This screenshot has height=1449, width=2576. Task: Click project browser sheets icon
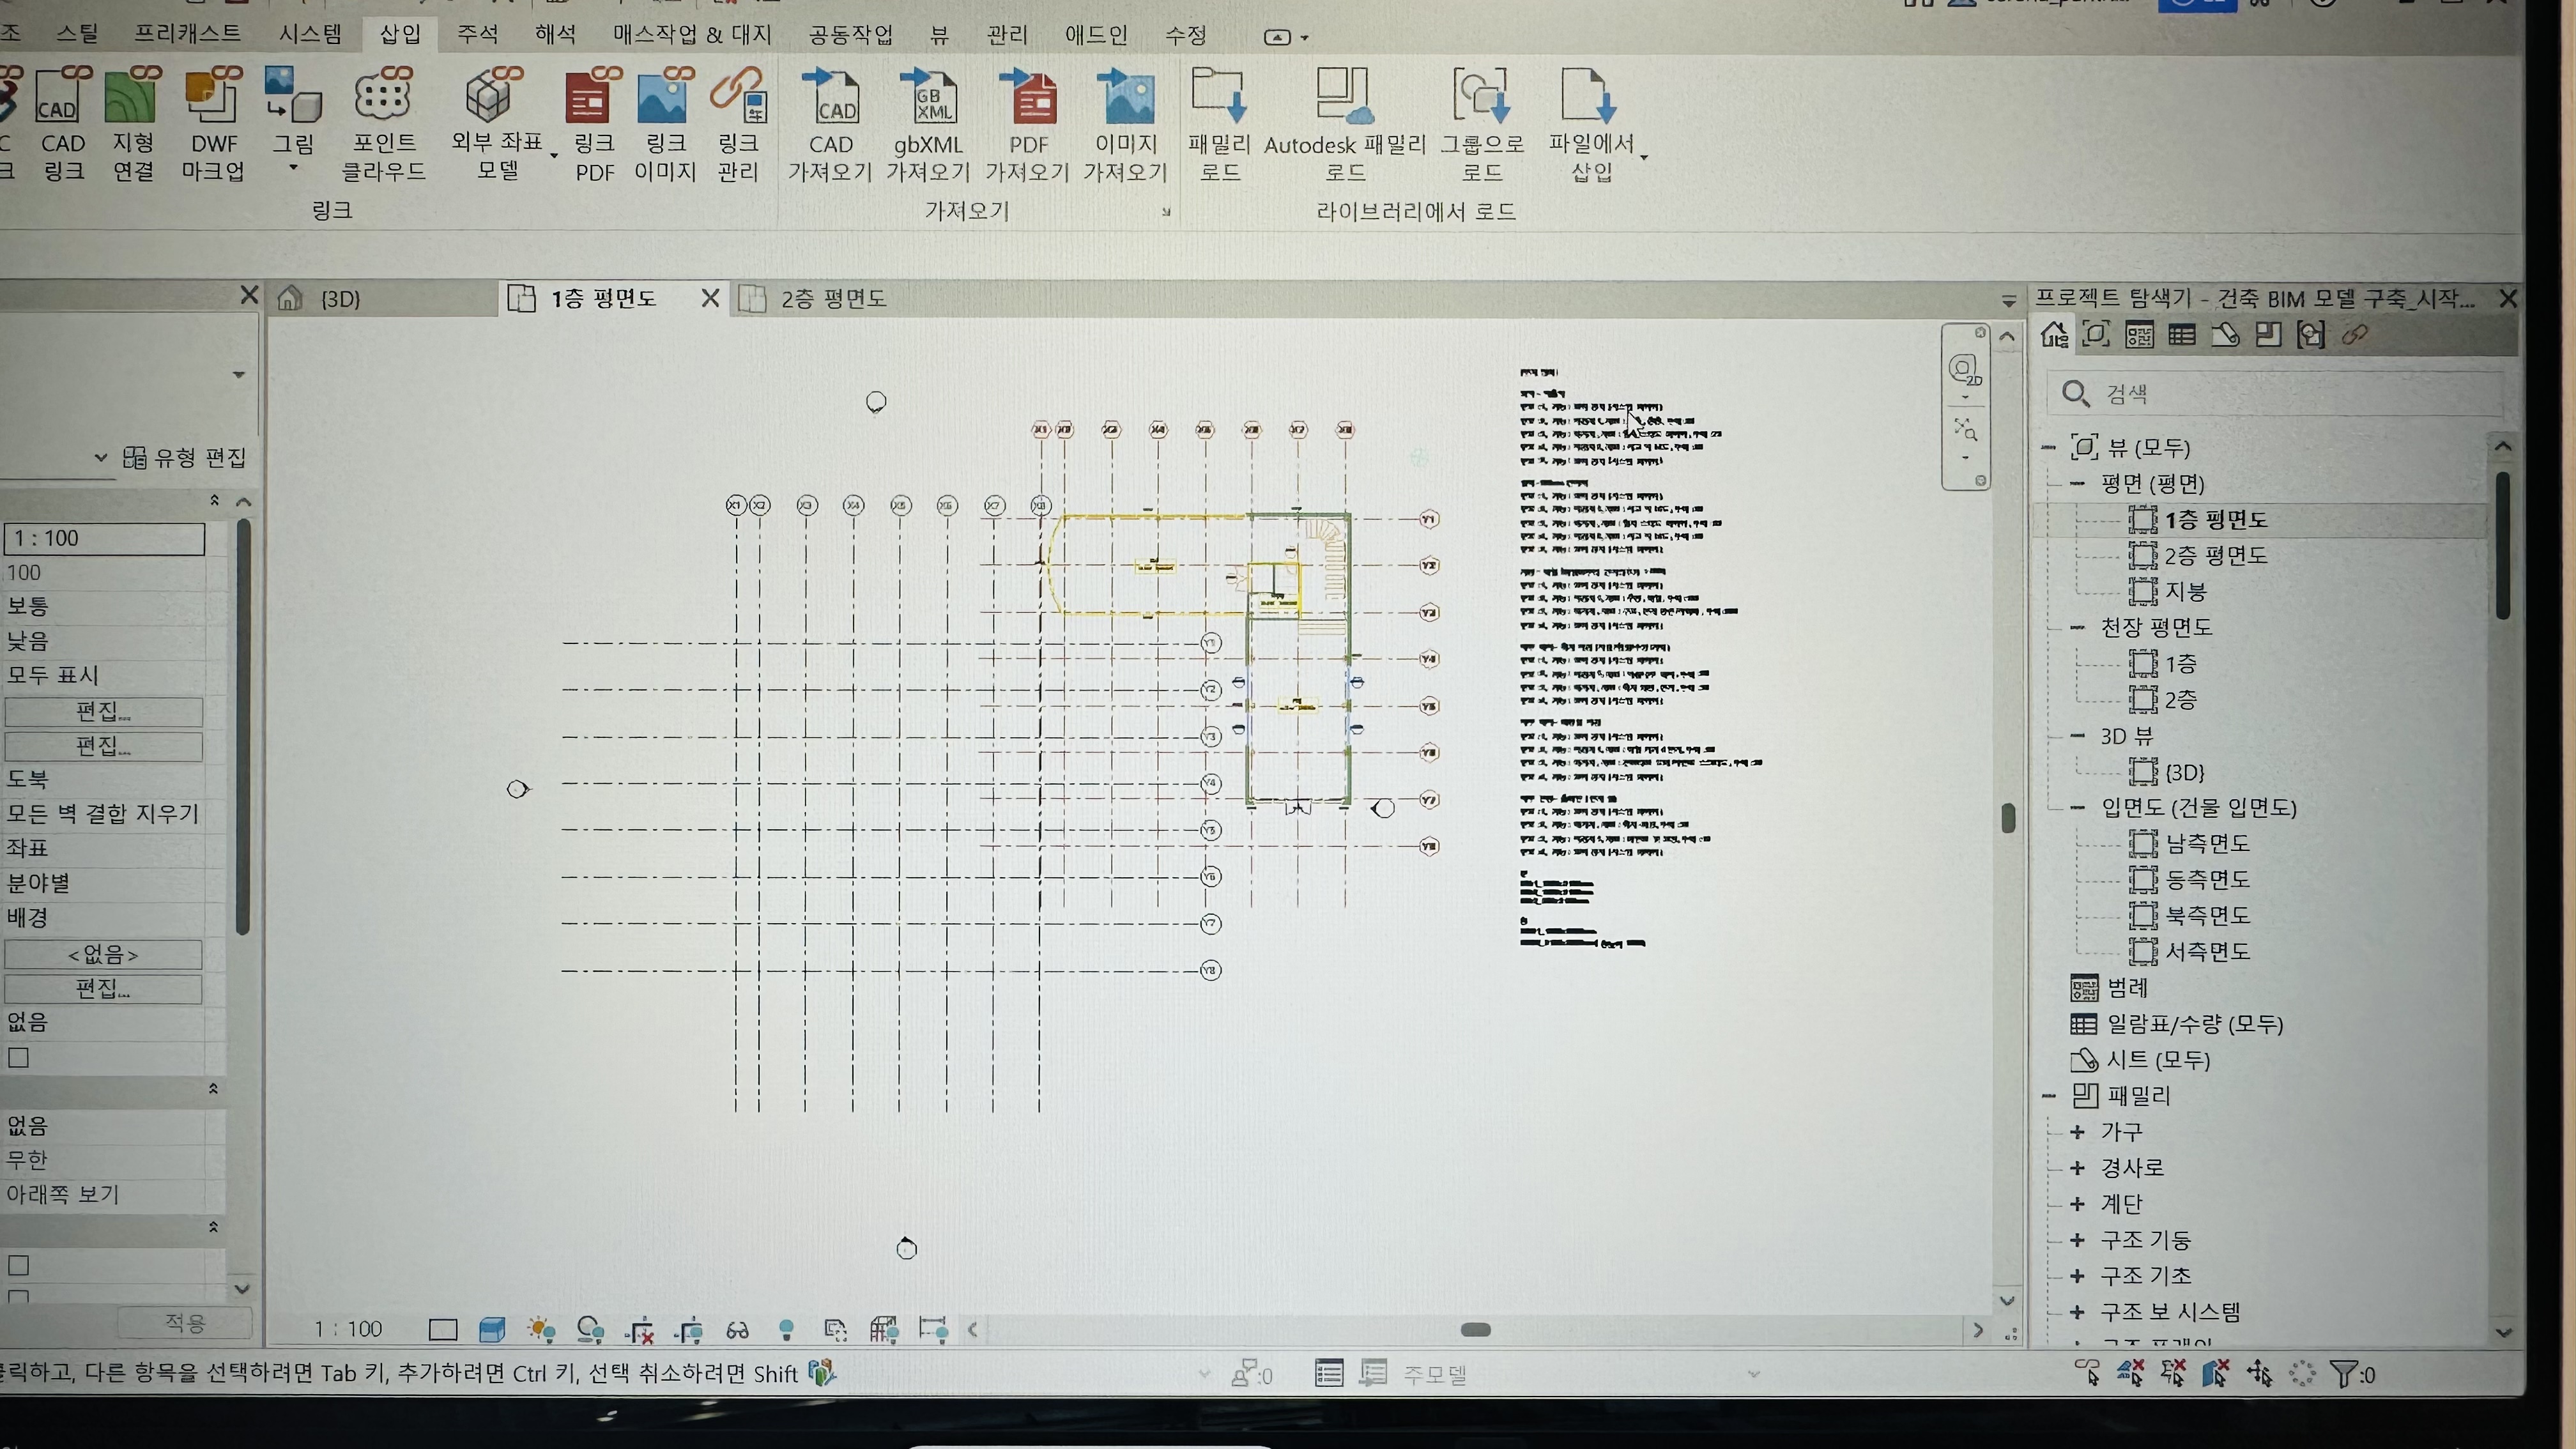pyautogui.click(x=2225, y=335)
